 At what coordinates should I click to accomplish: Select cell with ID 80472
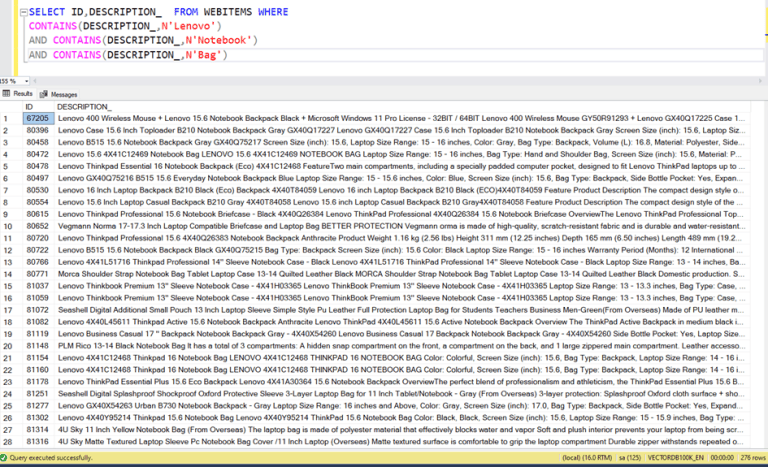[x=38, y=154]
